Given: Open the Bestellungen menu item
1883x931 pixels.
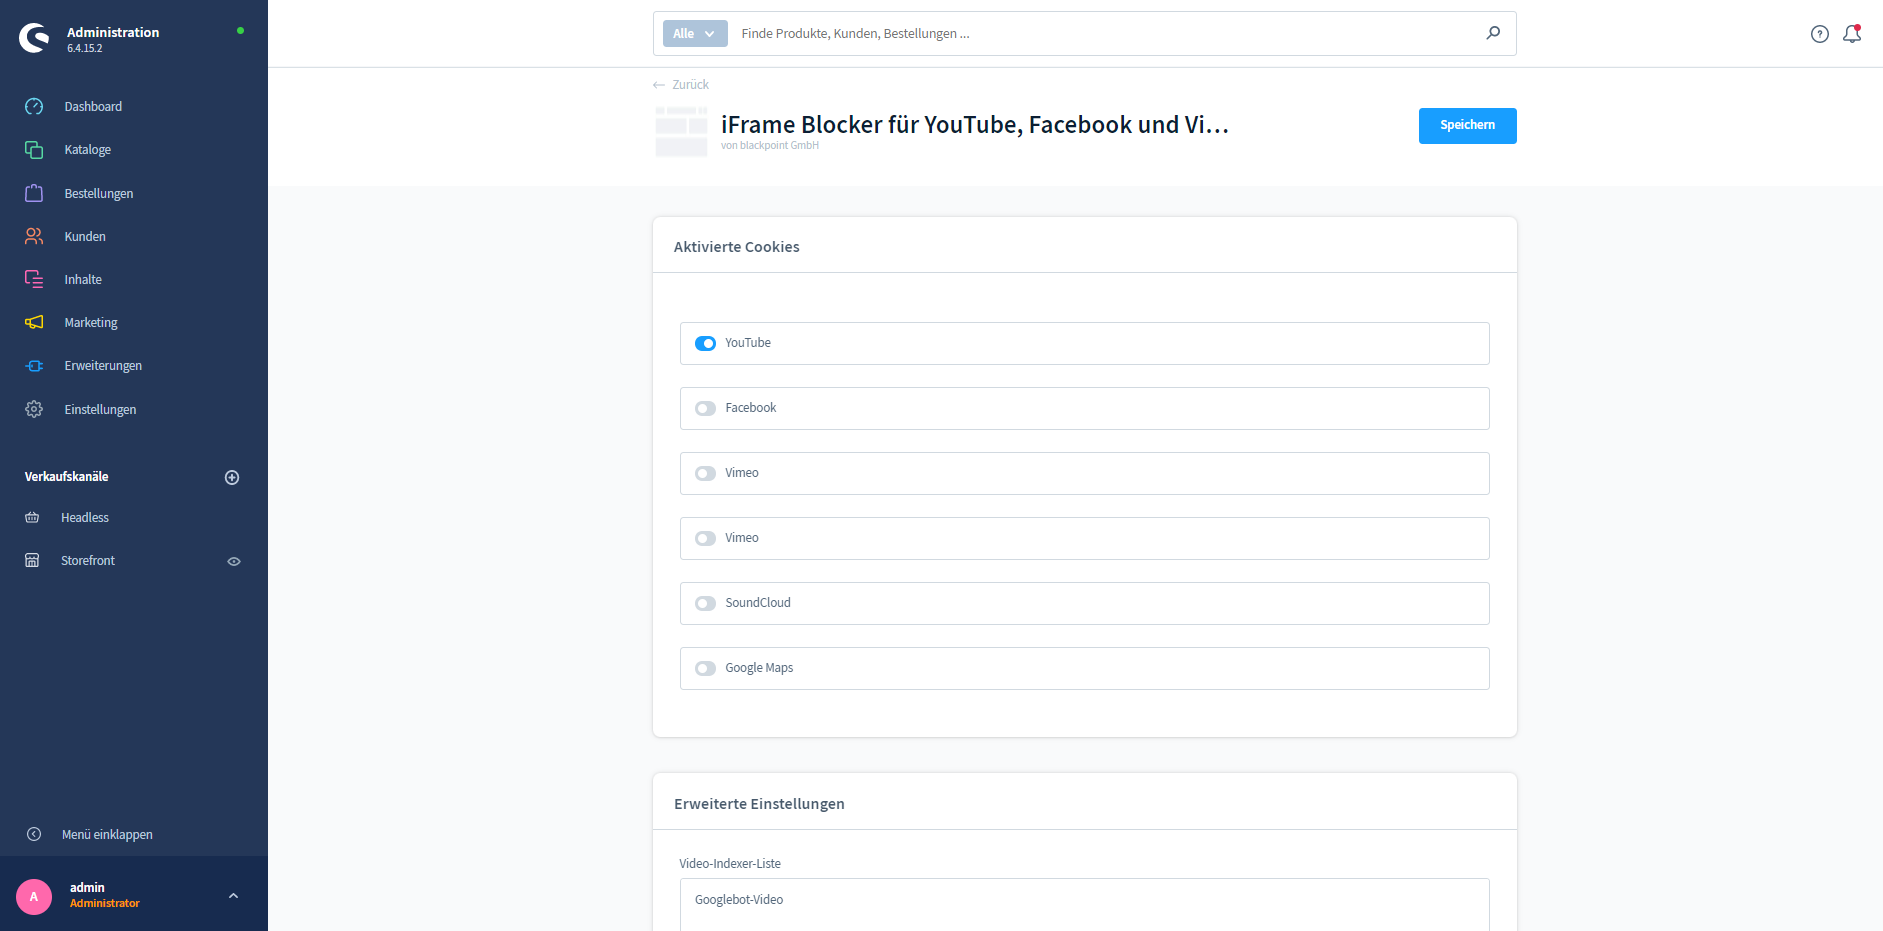Looking at the screenshot, I should 99,193.
